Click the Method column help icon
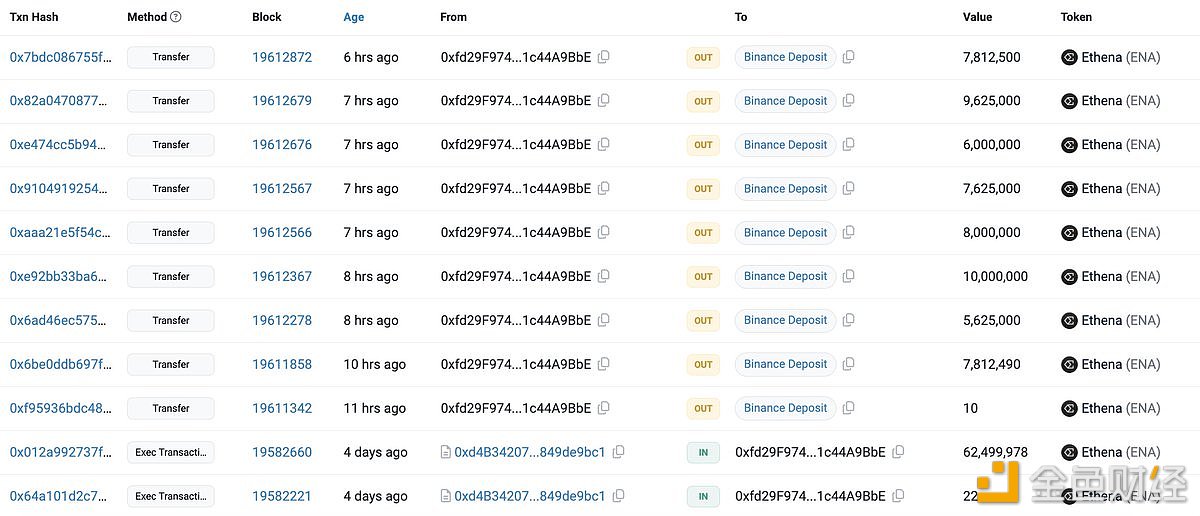The width and height of the screenshot is (1200, 516). [x=176, y=17]
